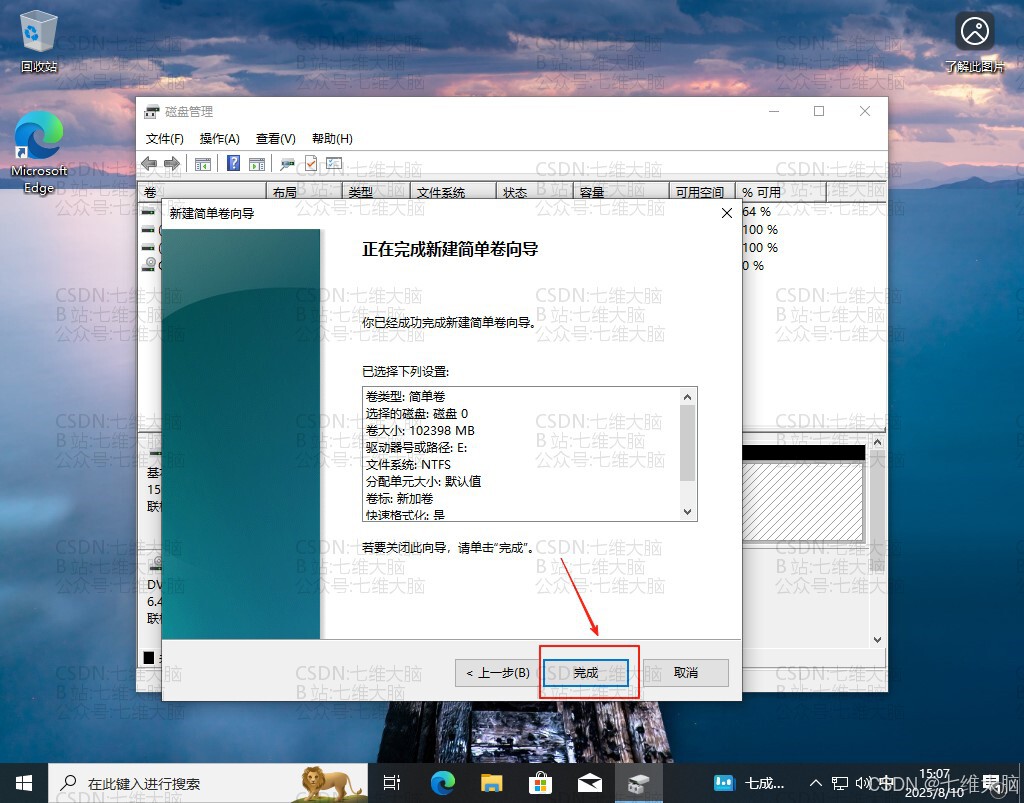Toggle the action pane toolbar icon
Viewport: 1024px width, 803px height.
(x=258, y=163)
